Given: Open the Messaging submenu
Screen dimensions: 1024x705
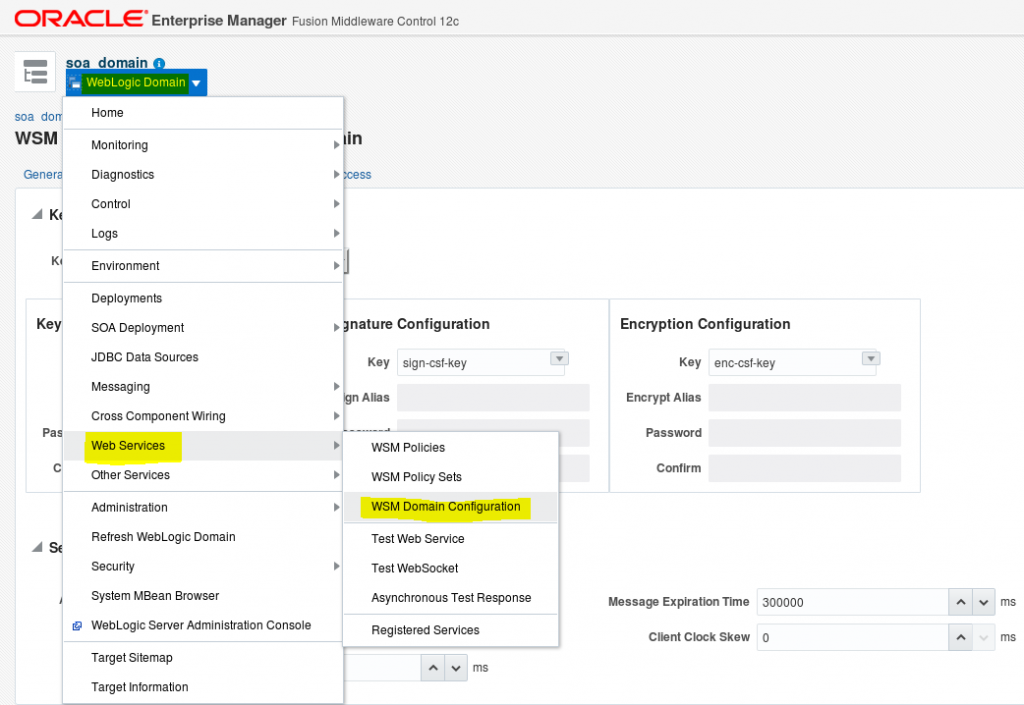Looking at the screenshot, I should (202, 386).
